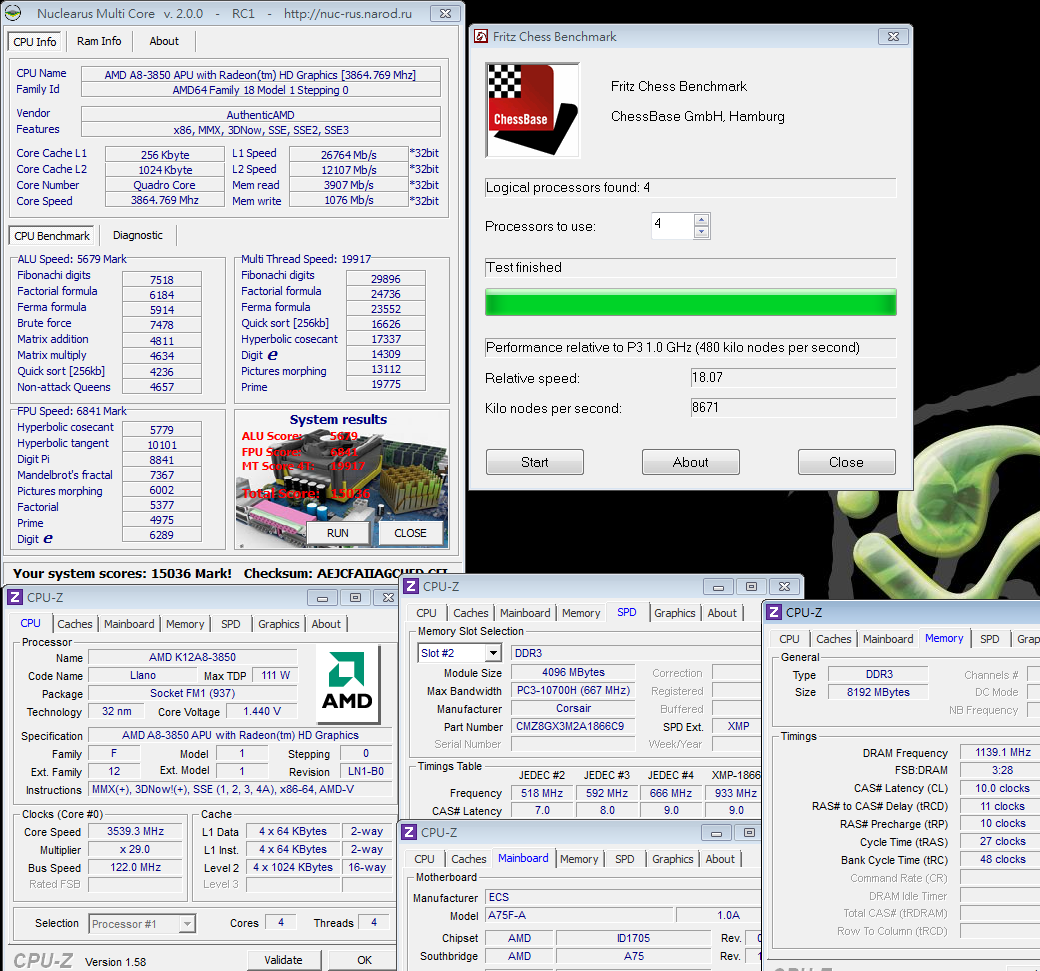Click the AMD logo in CPU-Z CPU tab

347,683
